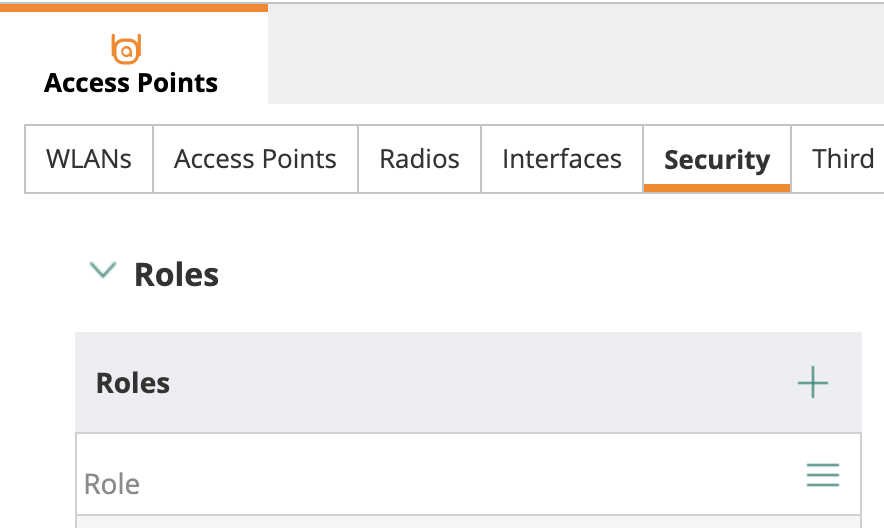Click the active Security tab
Viewport: 884px width, 528px height.
716,159
